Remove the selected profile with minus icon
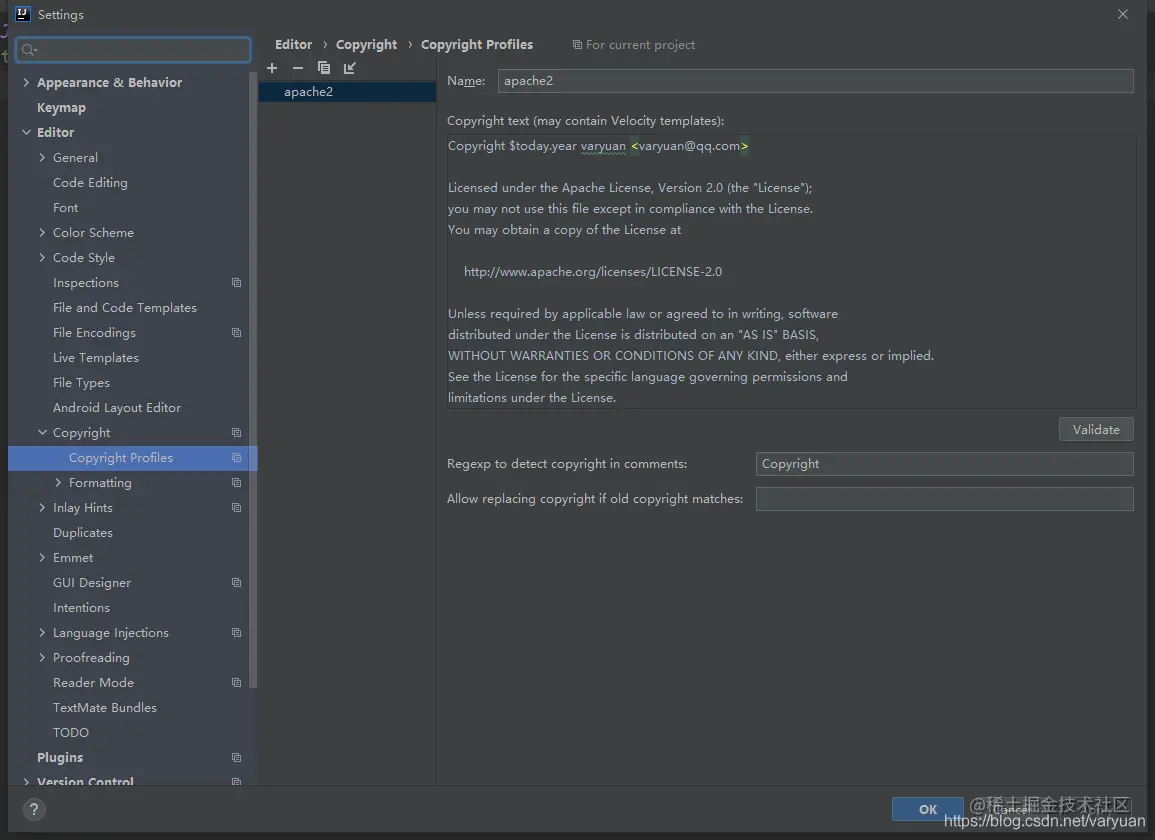 coord(298,68)
